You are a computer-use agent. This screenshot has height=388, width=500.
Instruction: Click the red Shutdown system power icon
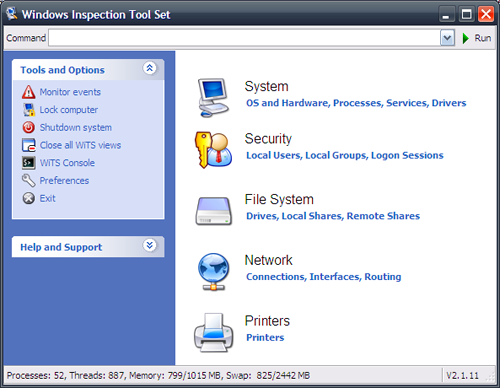coord(29,127)
